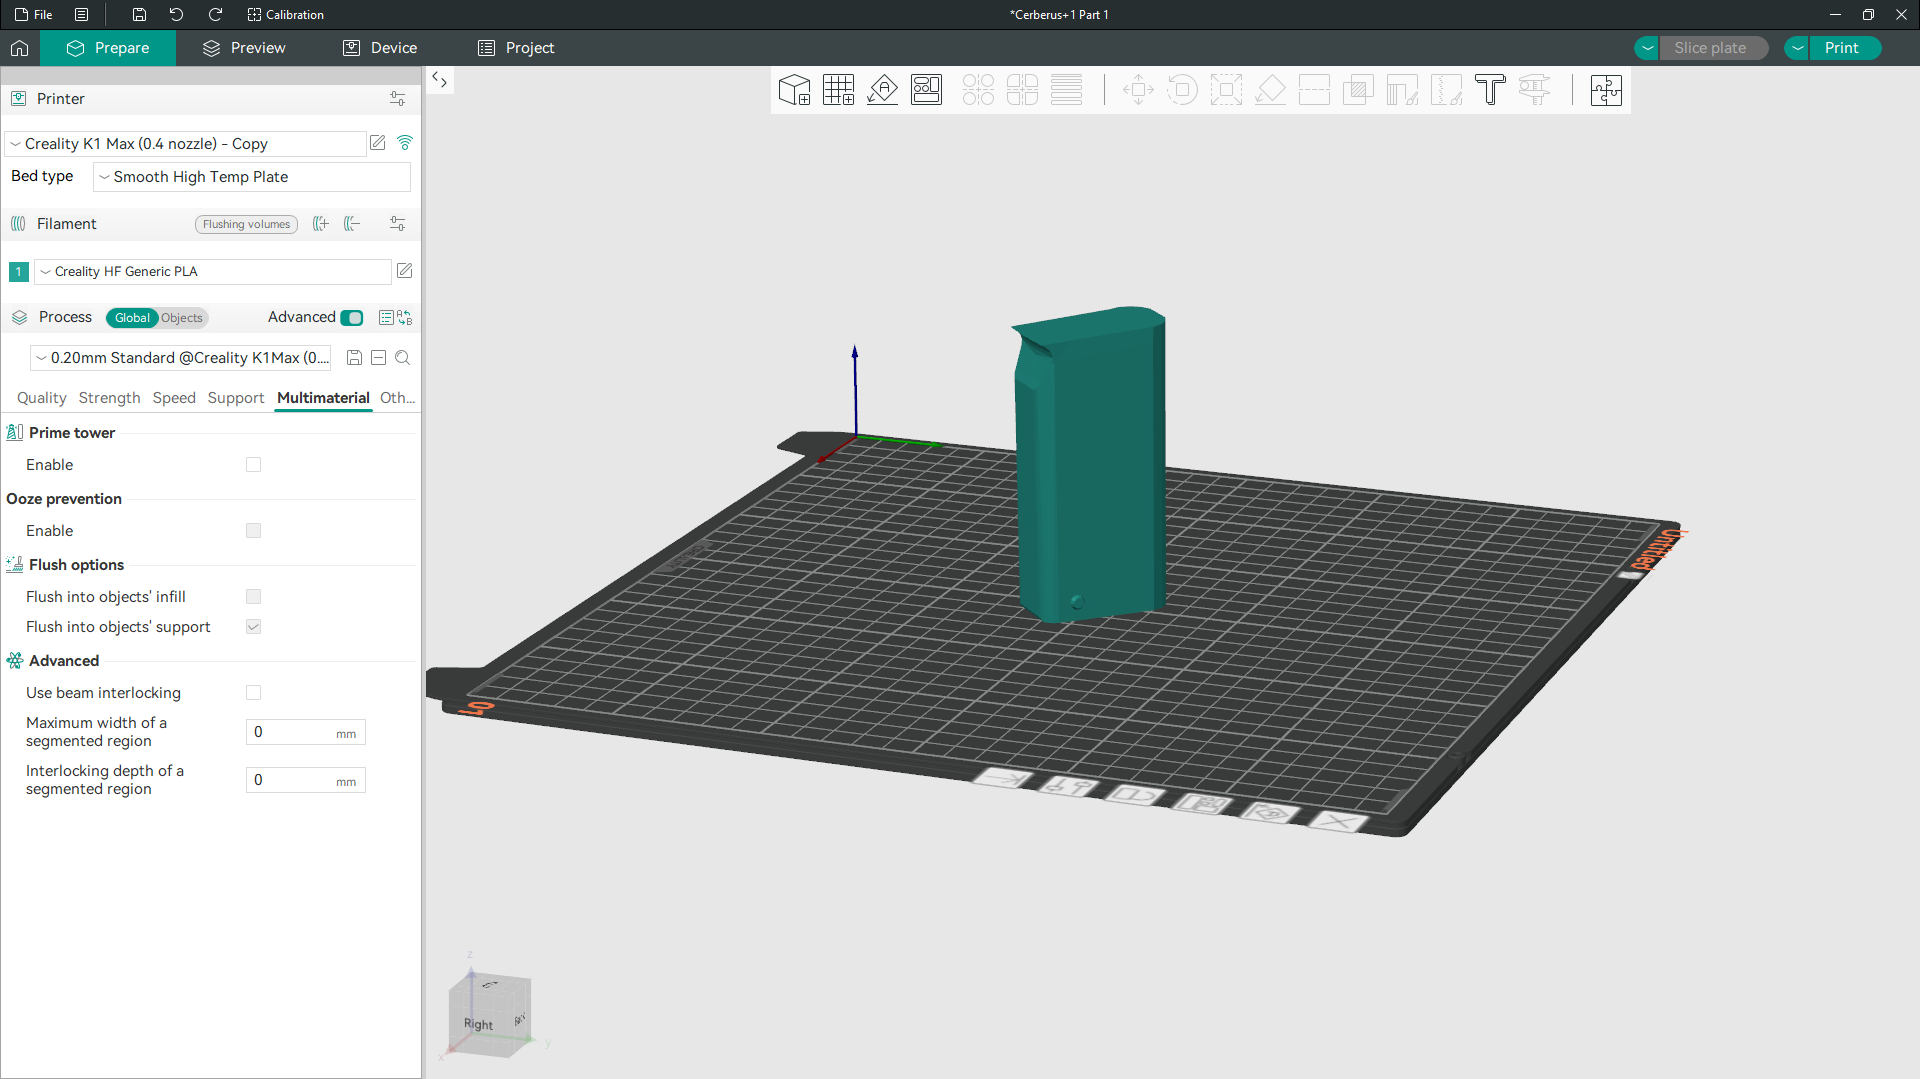Viewport: 1920px width, 1079px height.
Task: Expand the Creality HF Generic PLA dropdown
Action: tap(212, 272)
